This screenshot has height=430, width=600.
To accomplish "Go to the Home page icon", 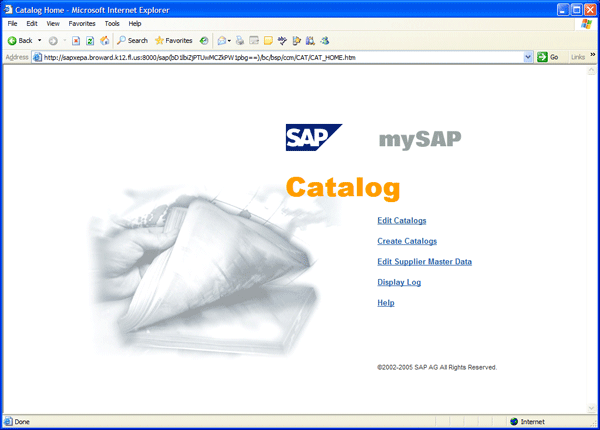I will coord(104,41).
